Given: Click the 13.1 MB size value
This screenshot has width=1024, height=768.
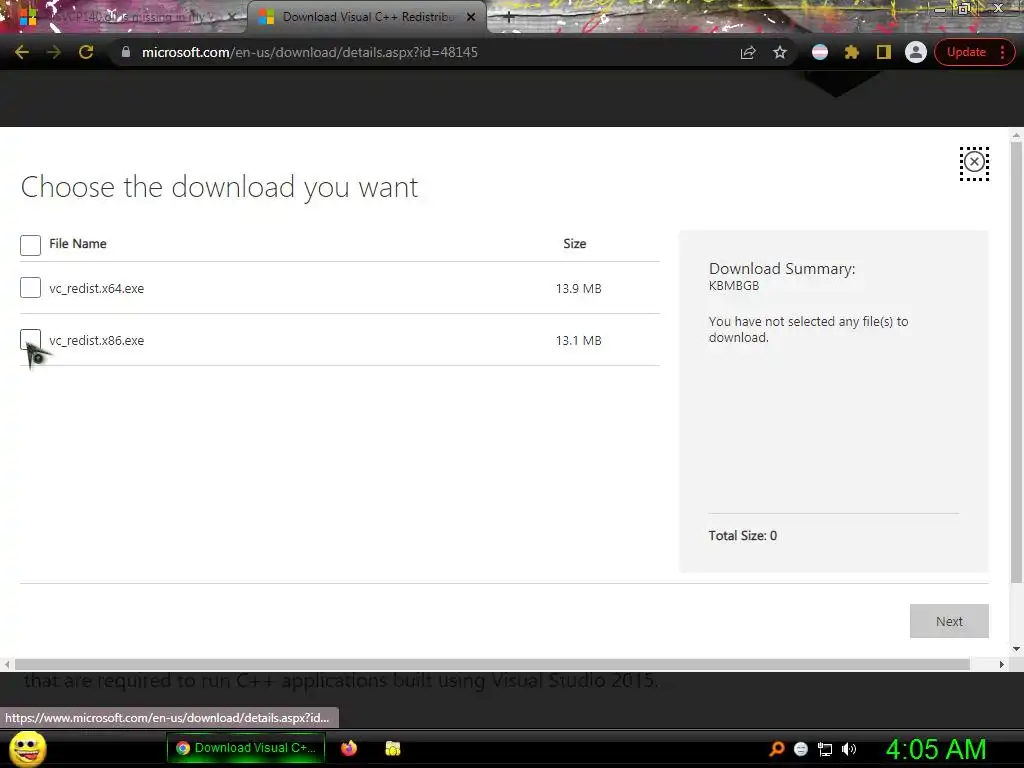Looking at the screenshot, I should [x=579, y=340].
